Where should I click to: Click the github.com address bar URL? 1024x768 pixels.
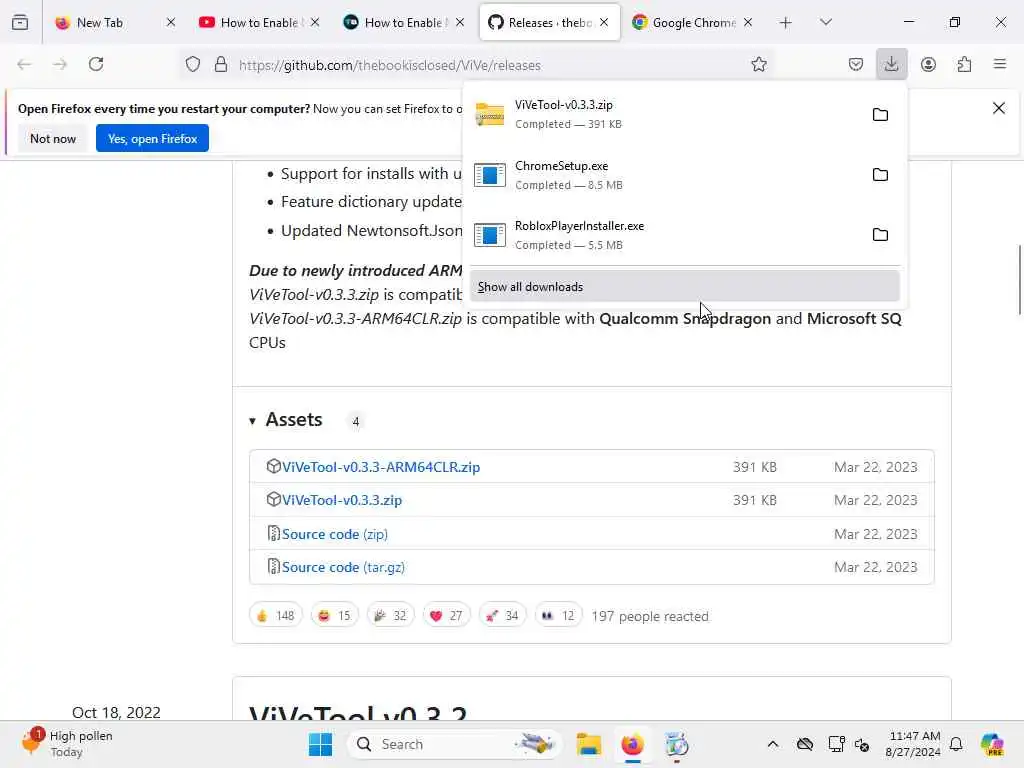point(389,65)
